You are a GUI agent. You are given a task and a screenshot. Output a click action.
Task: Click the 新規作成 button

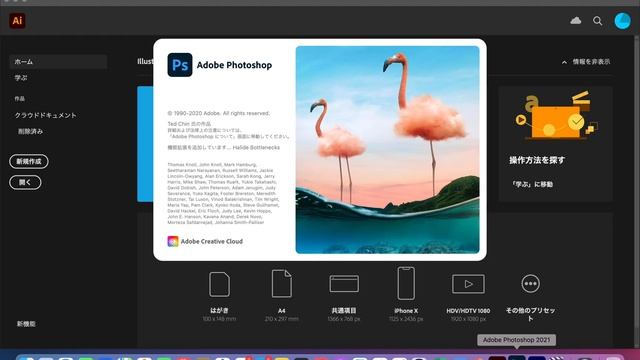click(x=29, y=161)
